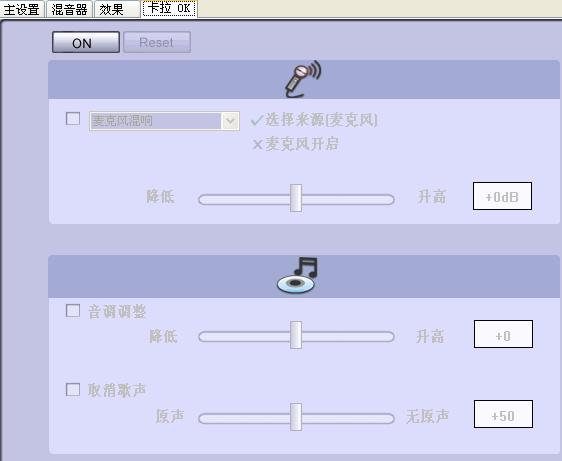The height and width of the screenshot is (461, 562).
Task: Click the 麦克风混响 combo box field
Action: click(x=164, y=121)
